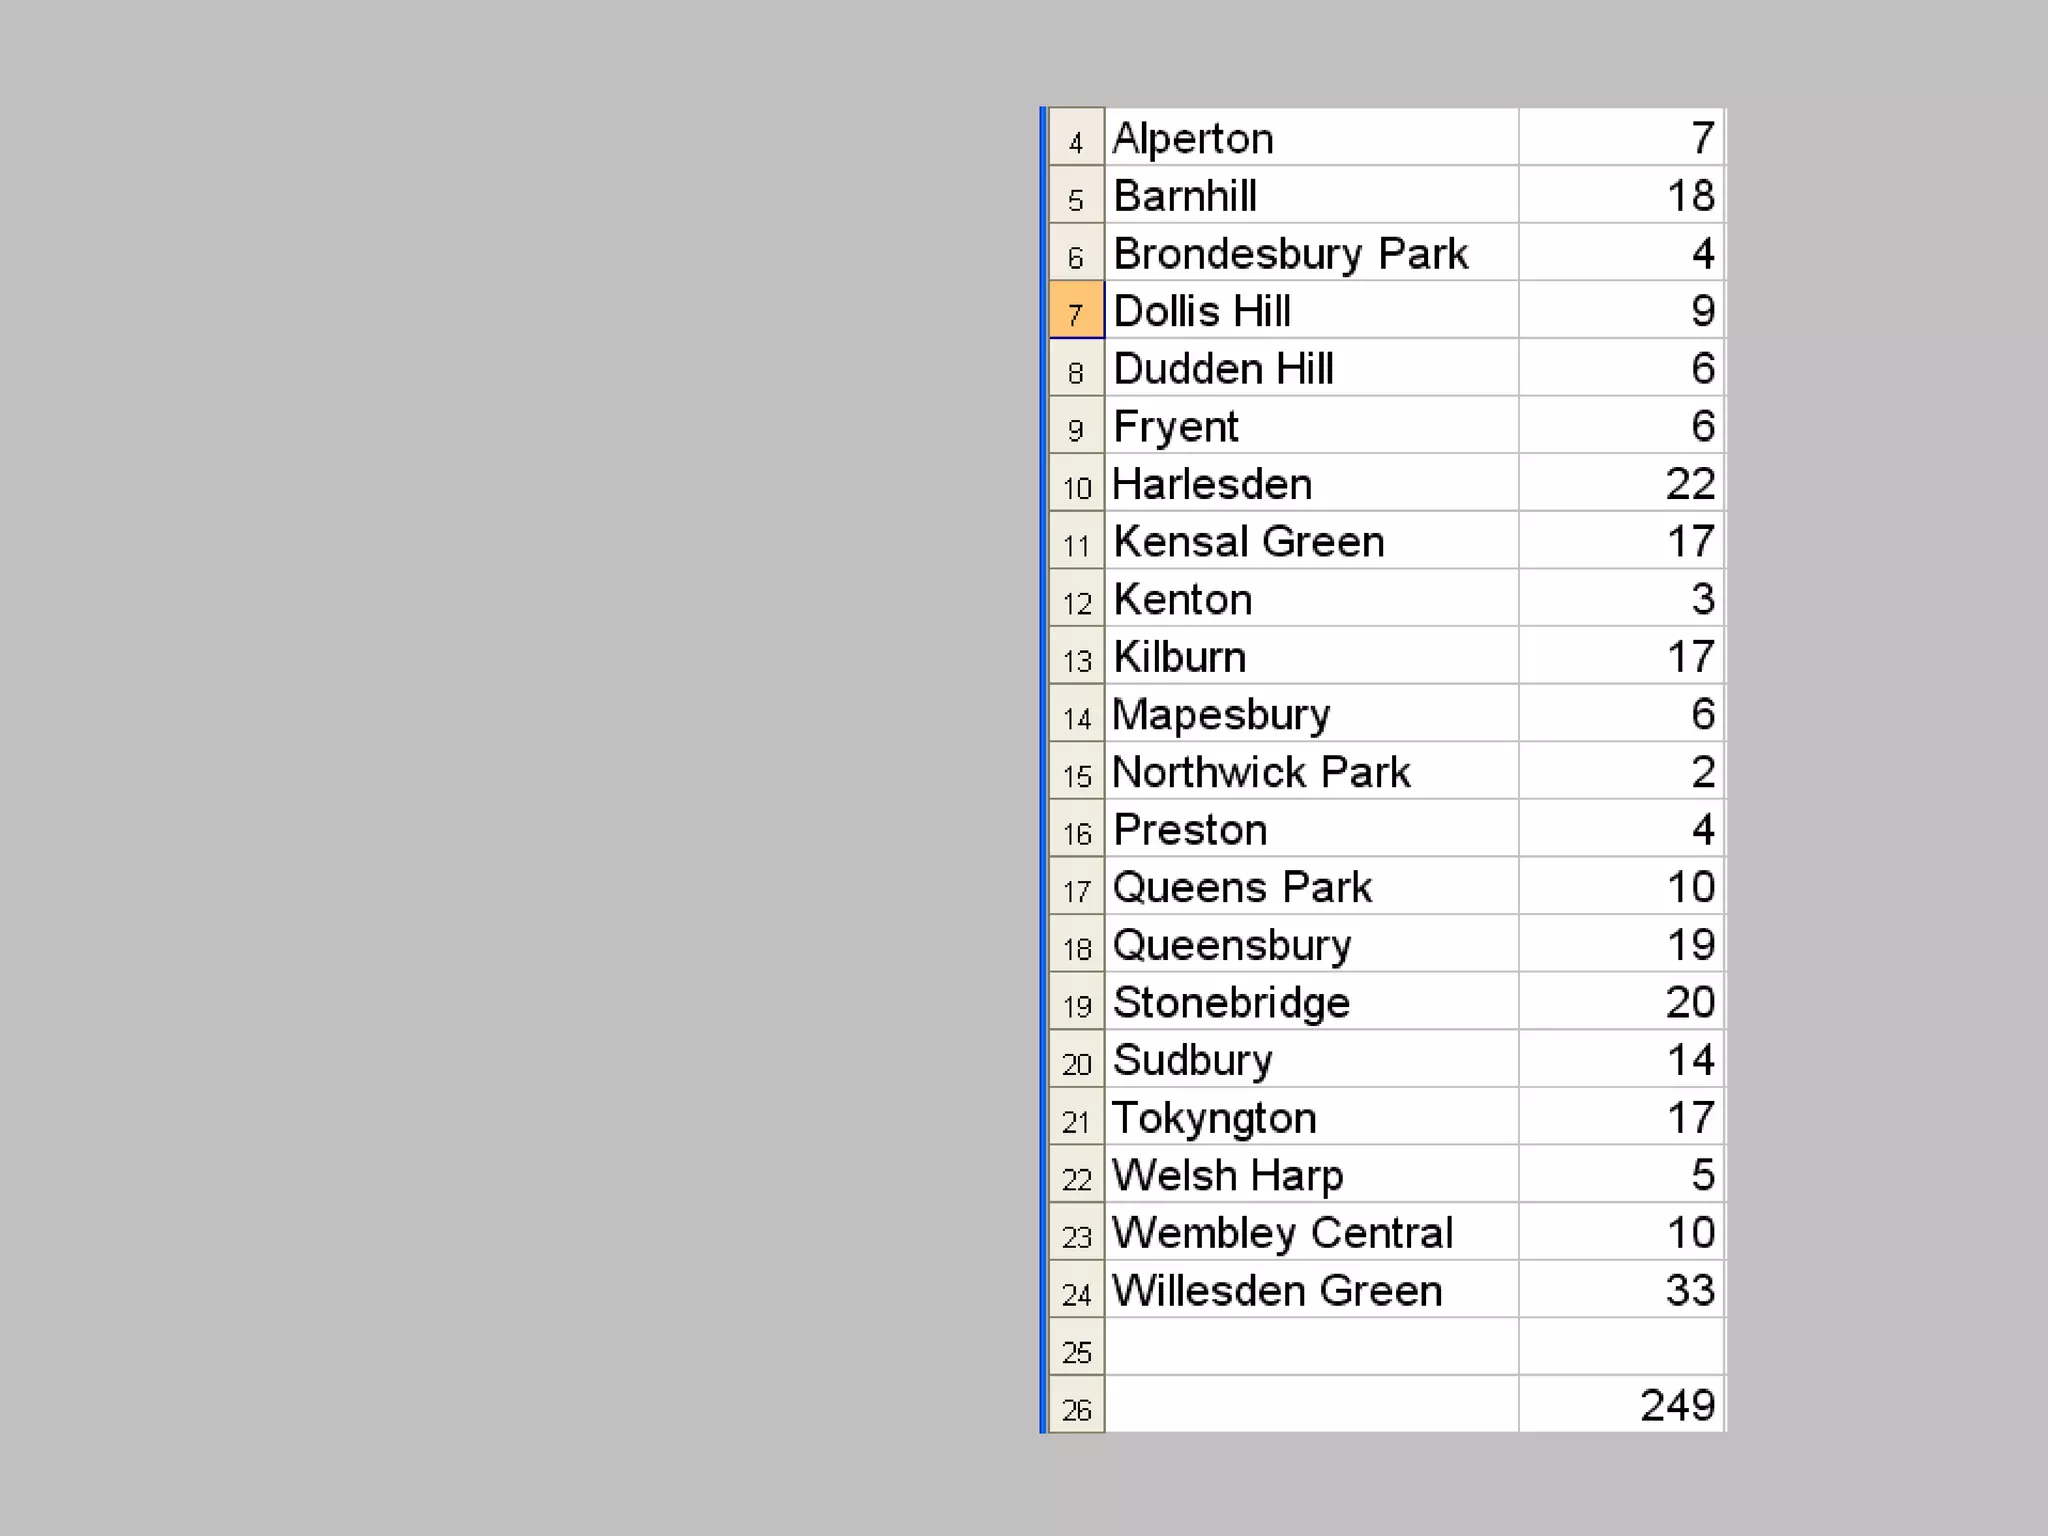Image resolution: width=2048 pixels, height=1536 pixels.
Task: Click the Brondesbury Park cell
Action: tap(1310, 253)
